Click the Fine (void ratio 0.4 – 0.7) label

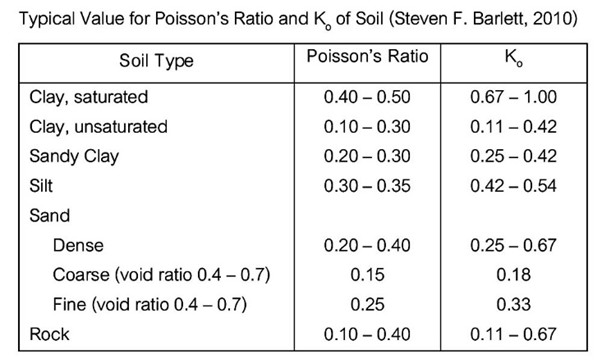[150, 305]
